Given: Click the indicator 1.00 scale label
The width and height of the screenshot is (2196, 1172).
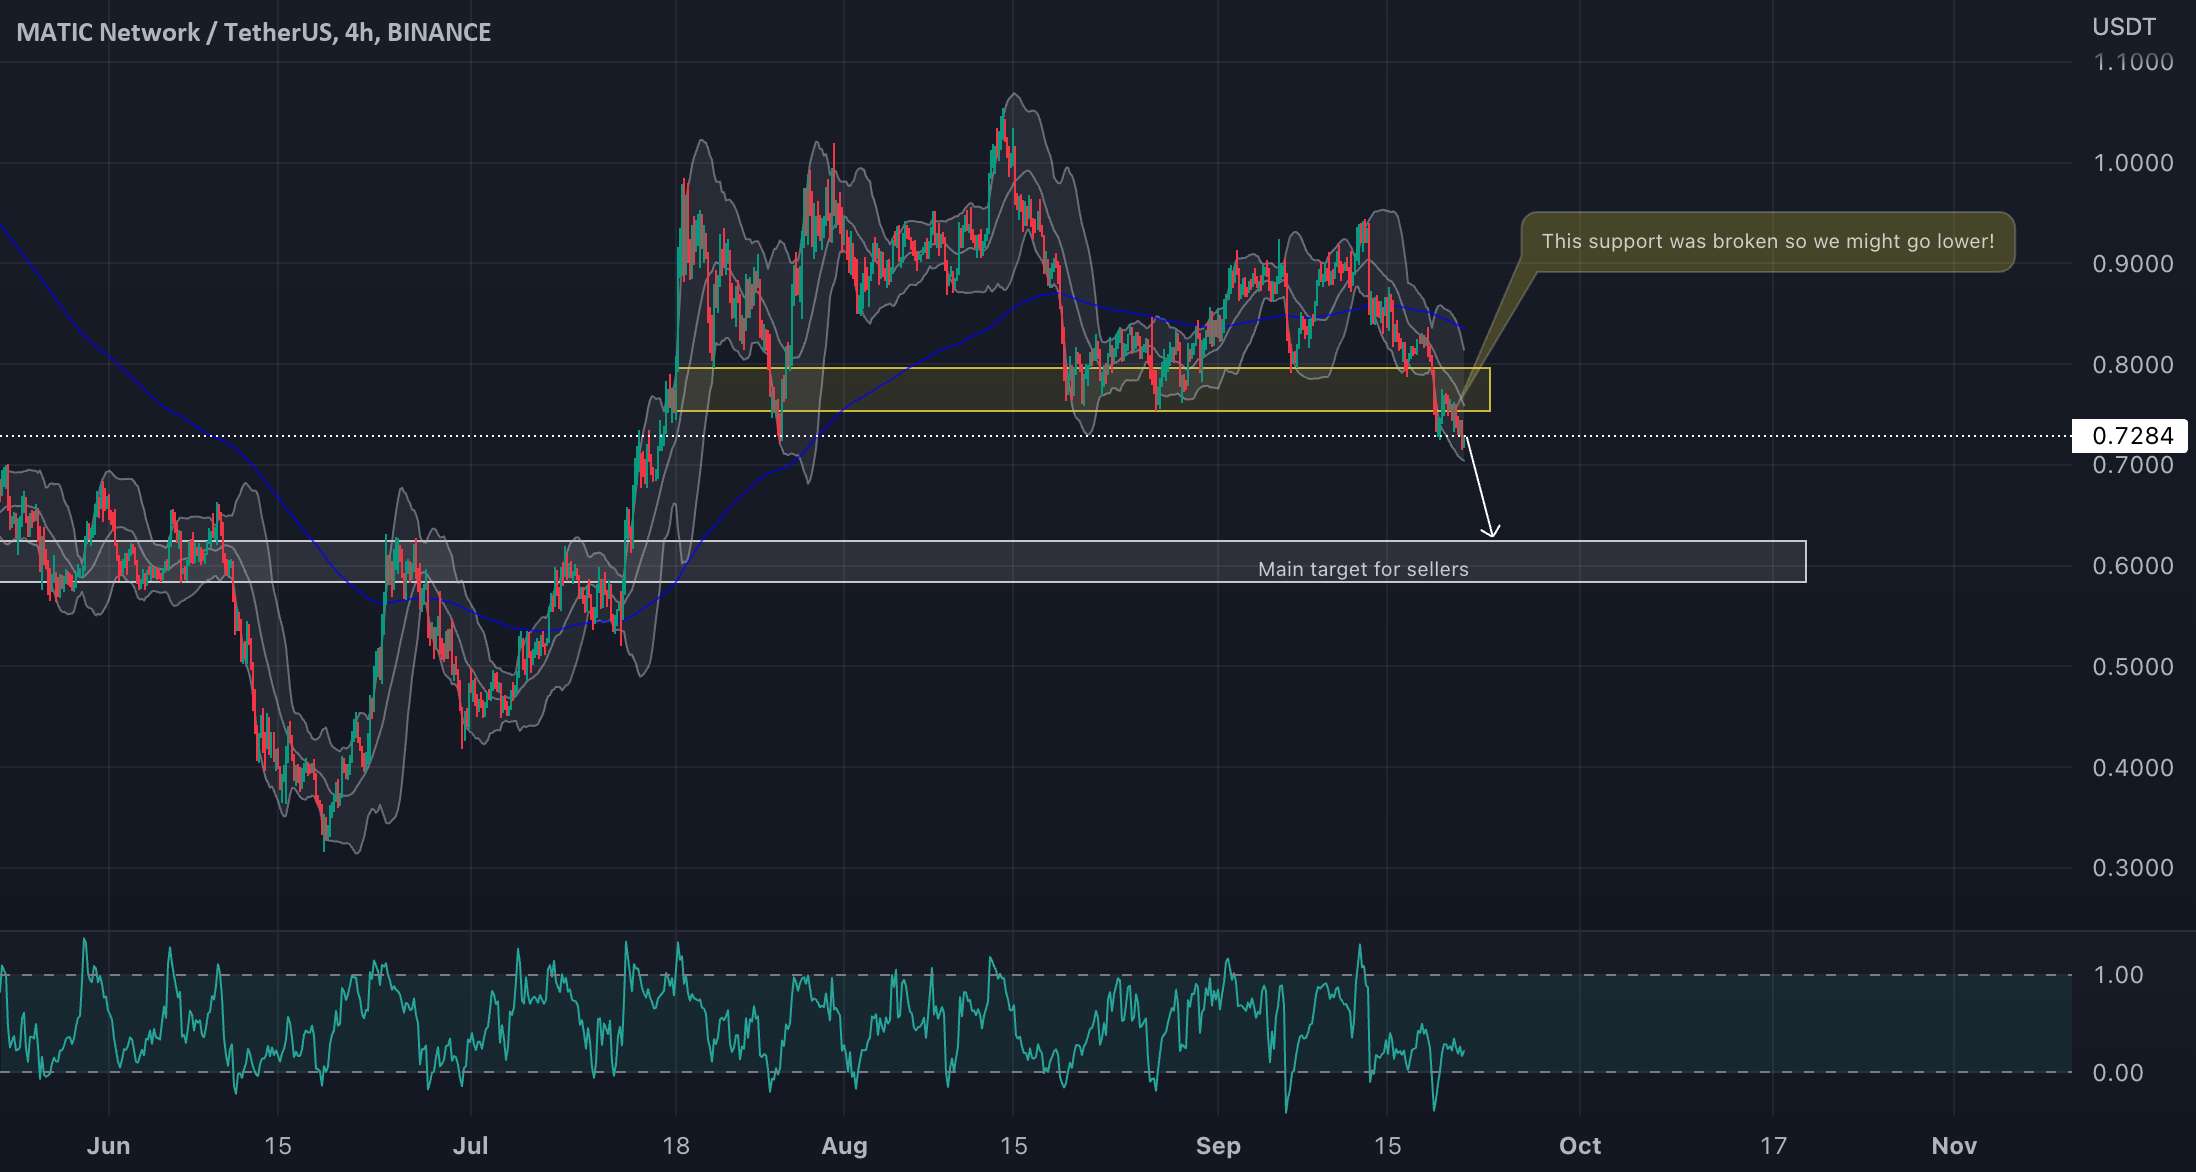Looking at the screenshot, I should coord(2118,975).
